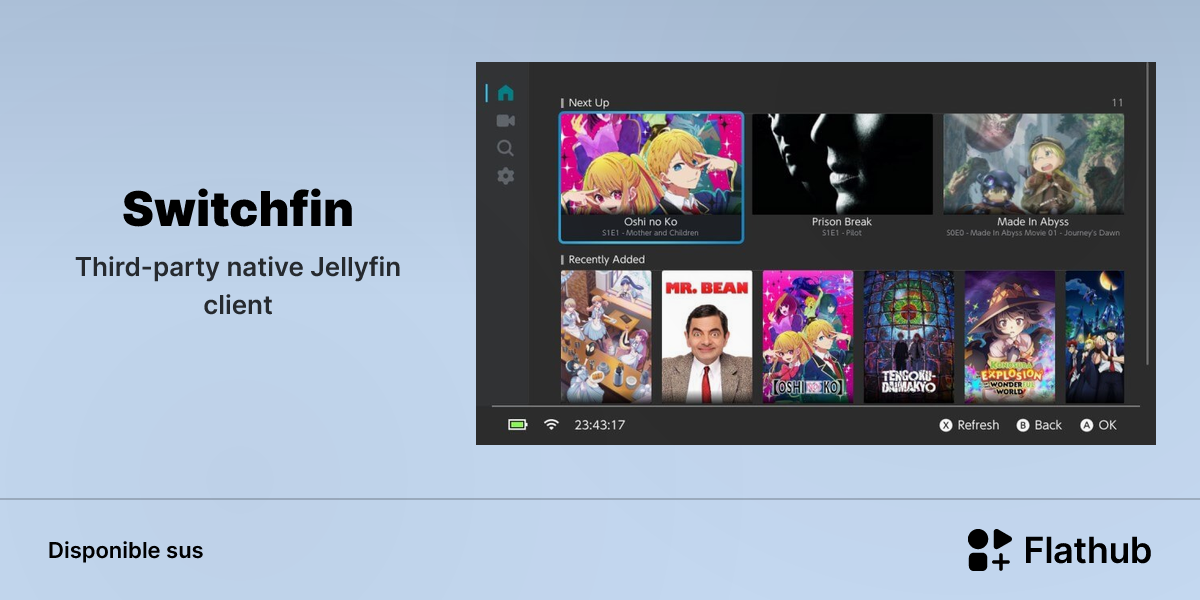Open the settings gear in sidebar

(x=505, y=176)
